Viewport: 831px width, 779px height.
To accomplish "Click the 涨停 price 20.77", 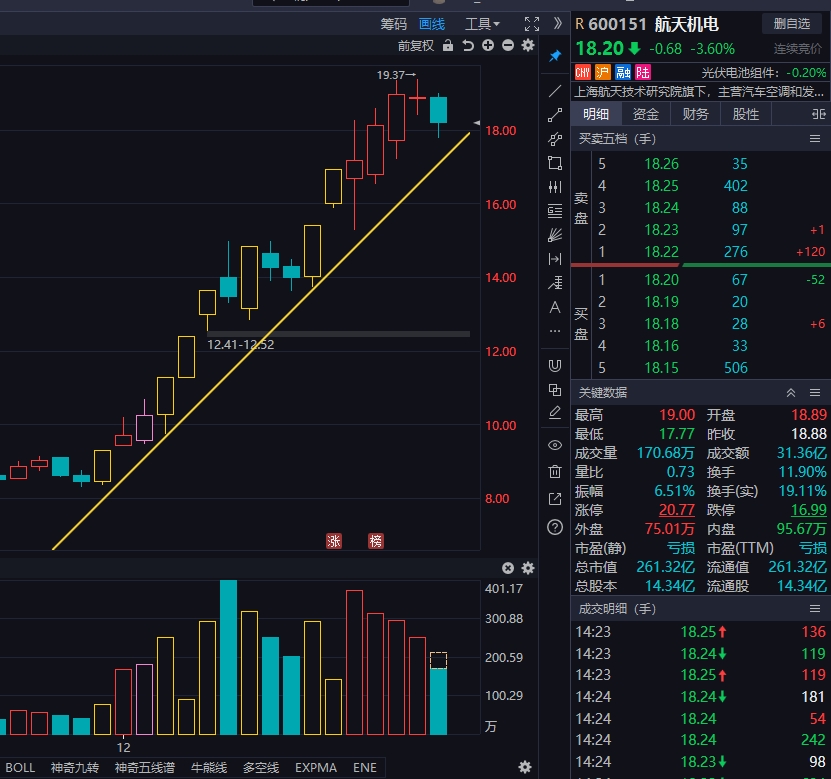I will (676, 510).
